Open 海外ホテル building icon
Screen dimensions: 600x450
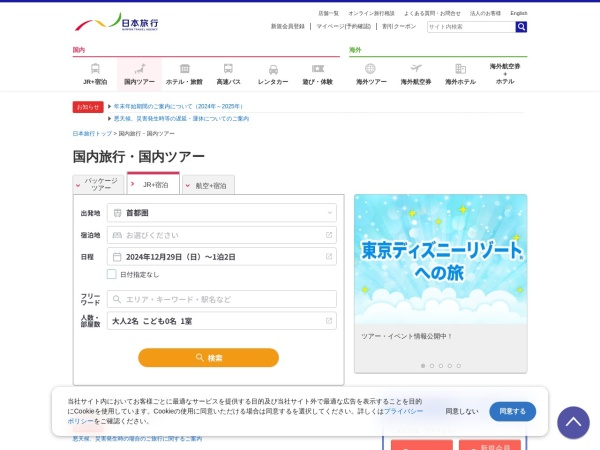point(460,69)
